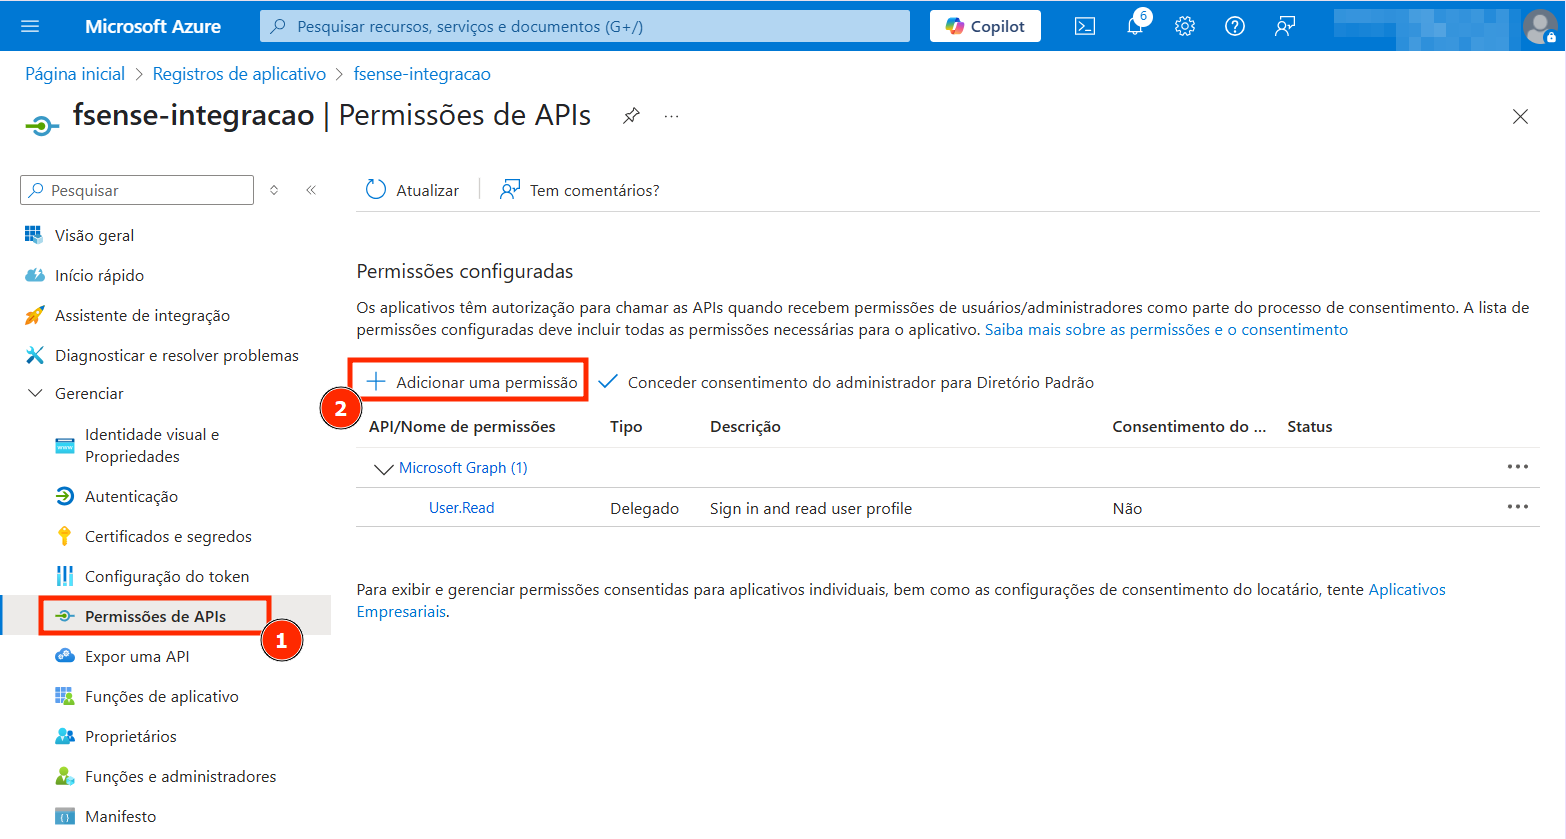This screenshot has width=1566, height=839.
Task: Open Assistente de integração
Action: click(142, 315)
